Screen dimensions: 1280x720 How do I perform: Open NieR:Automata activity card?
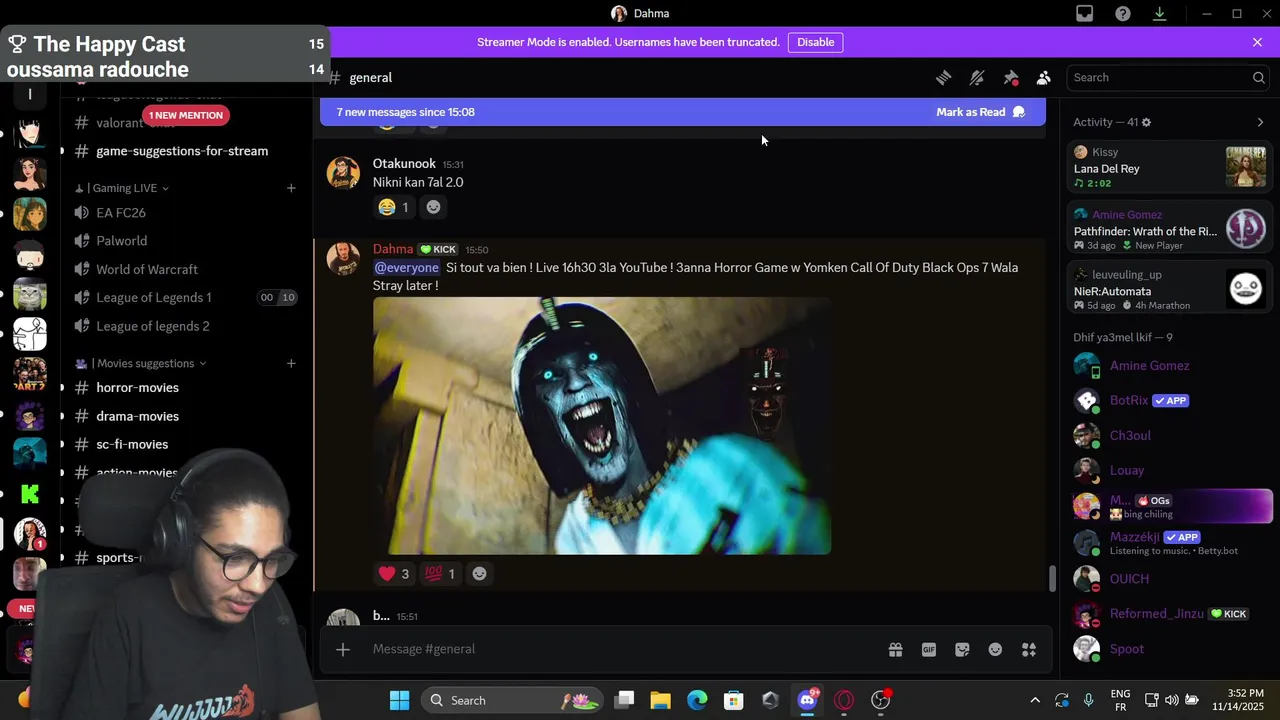1169,289
